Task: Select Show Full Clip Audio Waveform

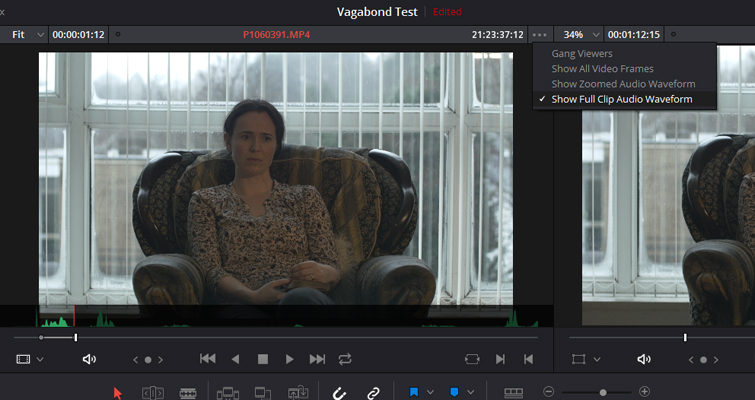Action: [621, 99]
